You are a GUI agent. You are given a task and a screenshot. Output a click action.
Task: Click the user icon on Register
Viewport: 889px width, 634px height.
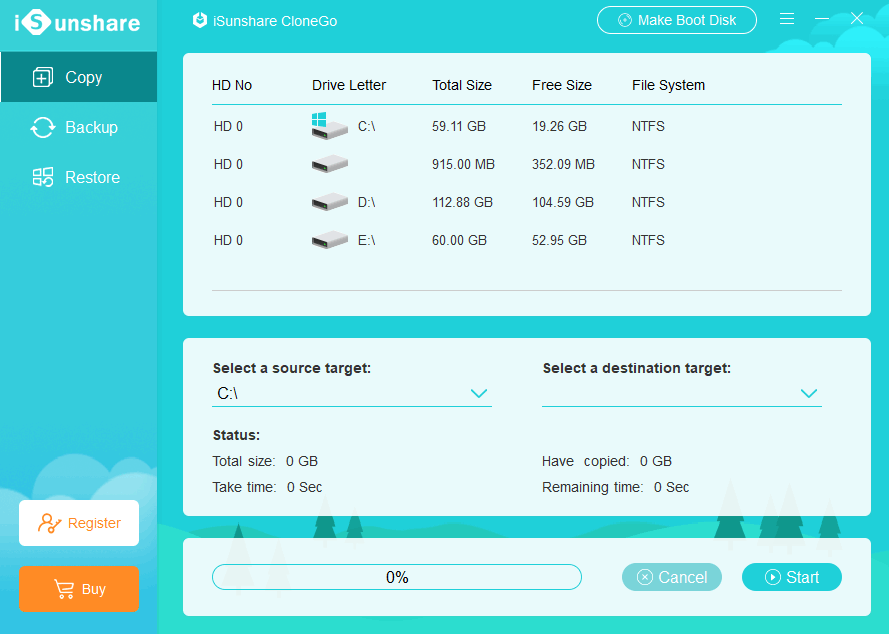[49, 523]
